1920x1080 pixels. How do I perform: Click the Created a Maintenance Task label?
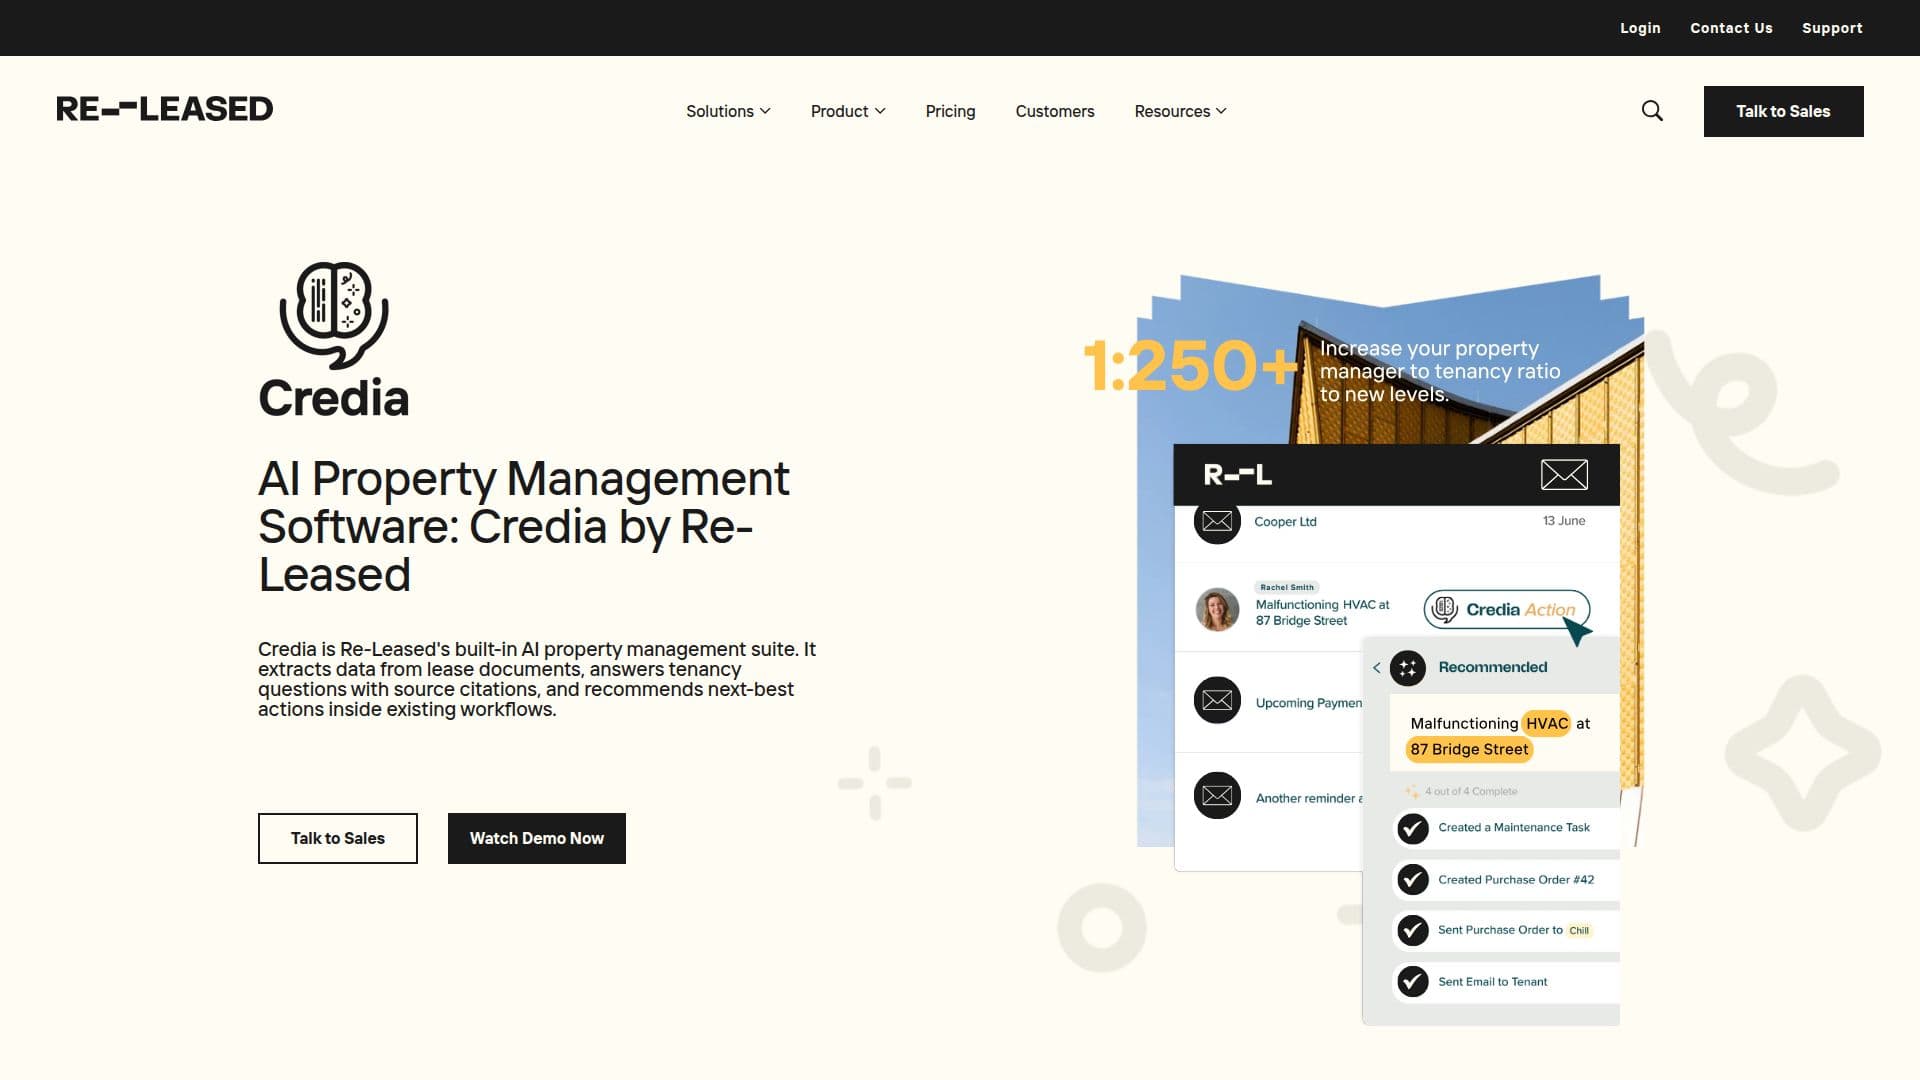1514,827
